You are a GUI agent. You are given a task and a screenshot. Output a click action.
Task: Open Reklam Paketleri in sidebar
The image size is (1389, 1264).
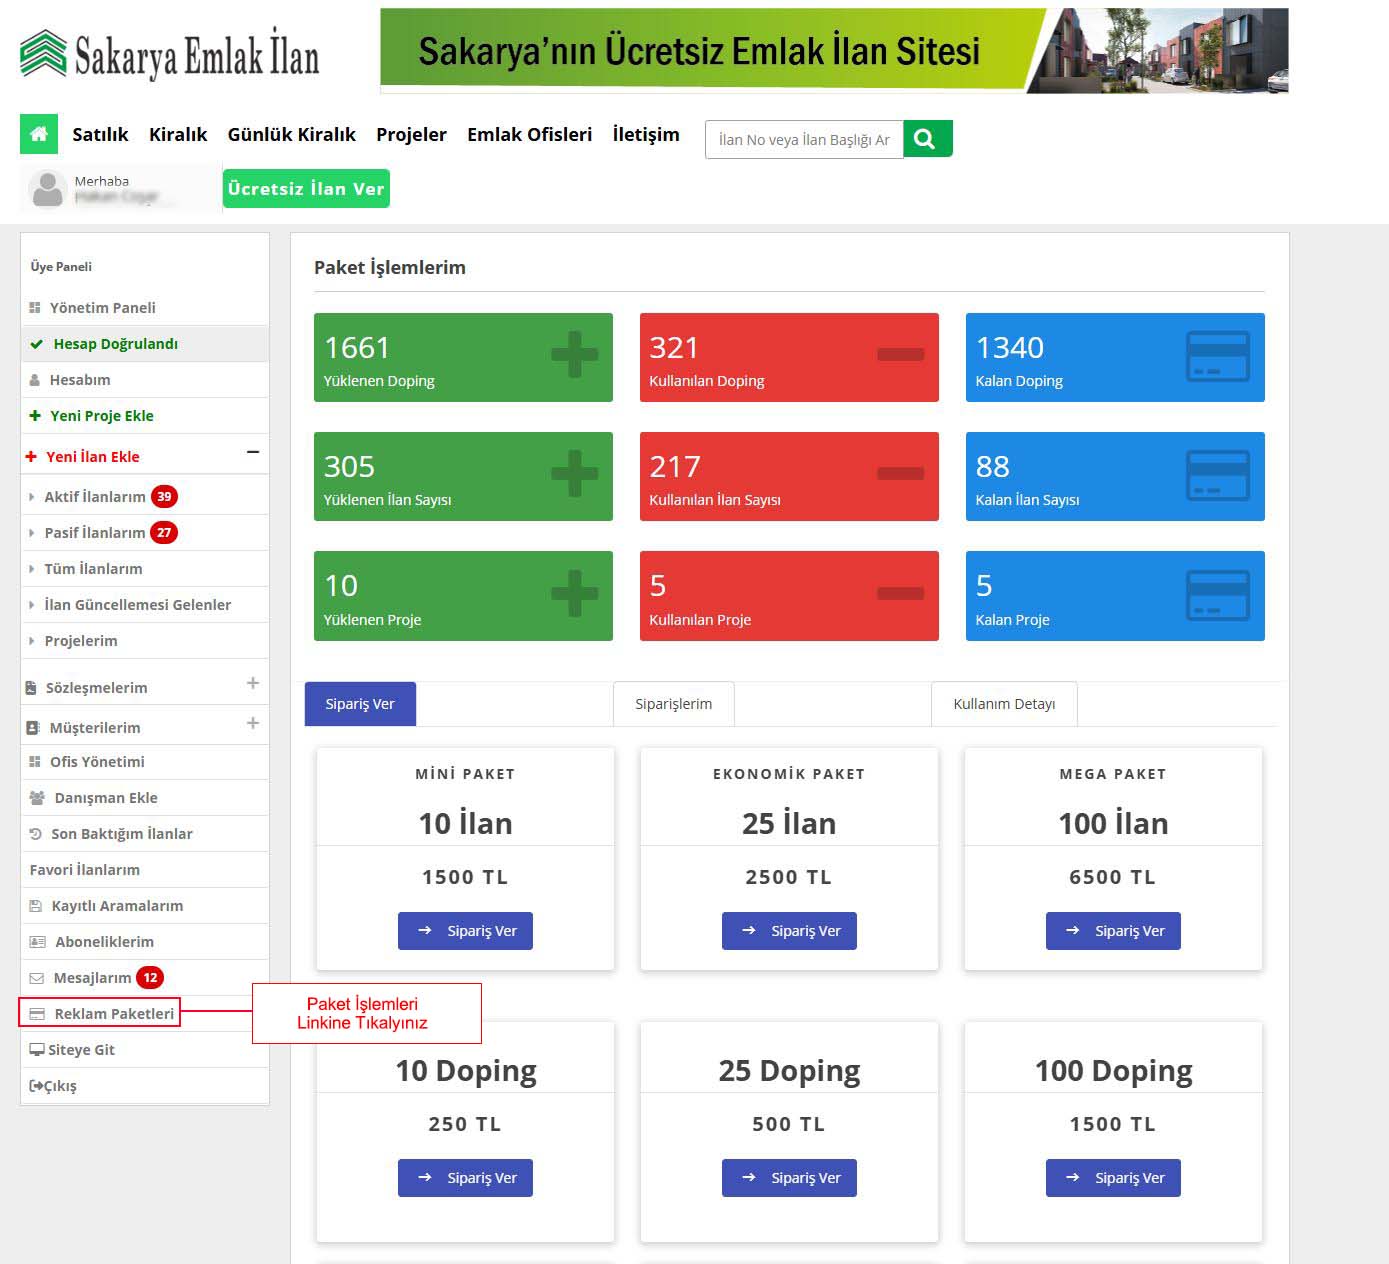point(113,1014)
